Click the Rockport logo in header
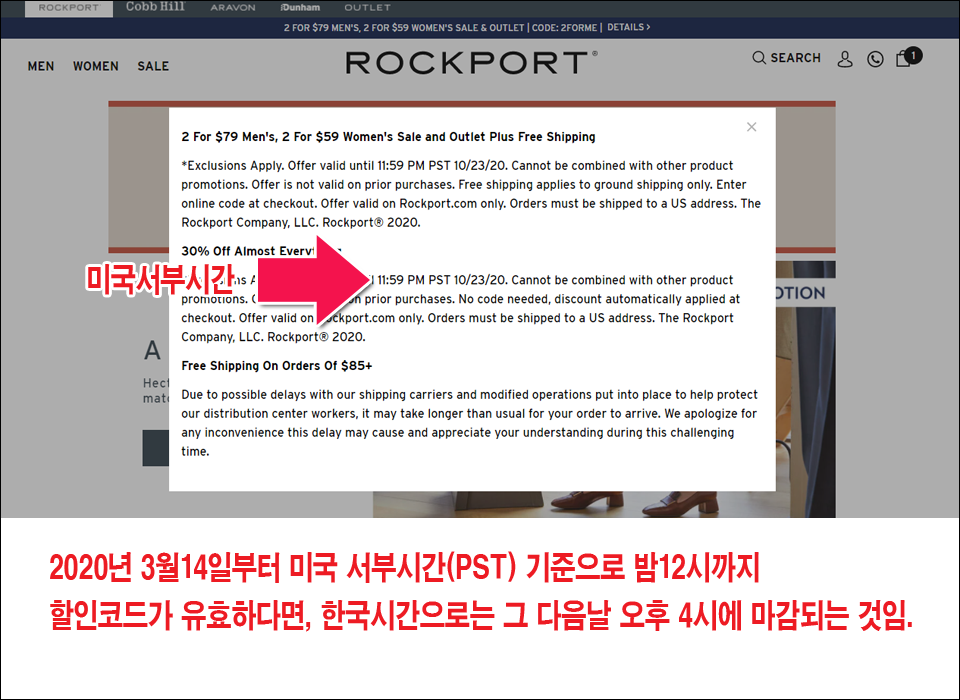Screen dimensions: 960x700 [x=471, y=62]
